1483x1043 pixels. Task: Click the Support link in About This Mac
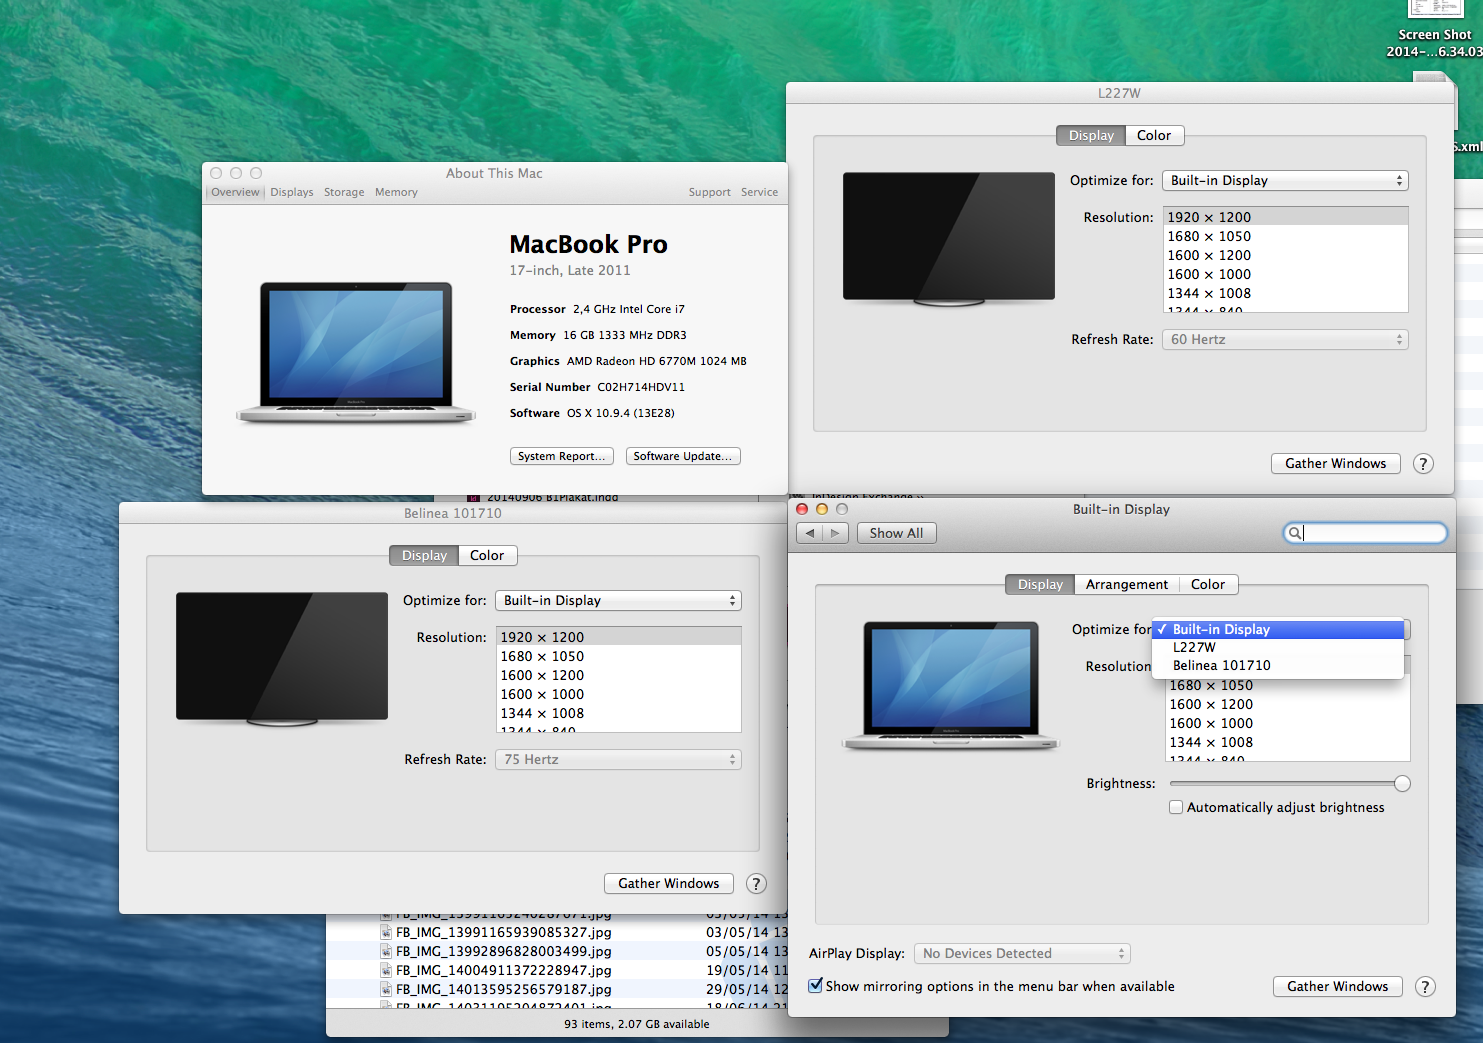click(x=709, y=192)
